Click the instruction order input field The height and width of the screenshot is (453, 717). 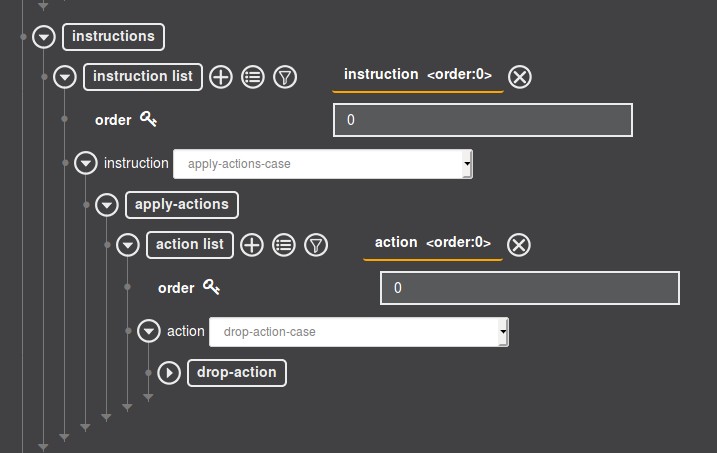[x=483, y=120]
